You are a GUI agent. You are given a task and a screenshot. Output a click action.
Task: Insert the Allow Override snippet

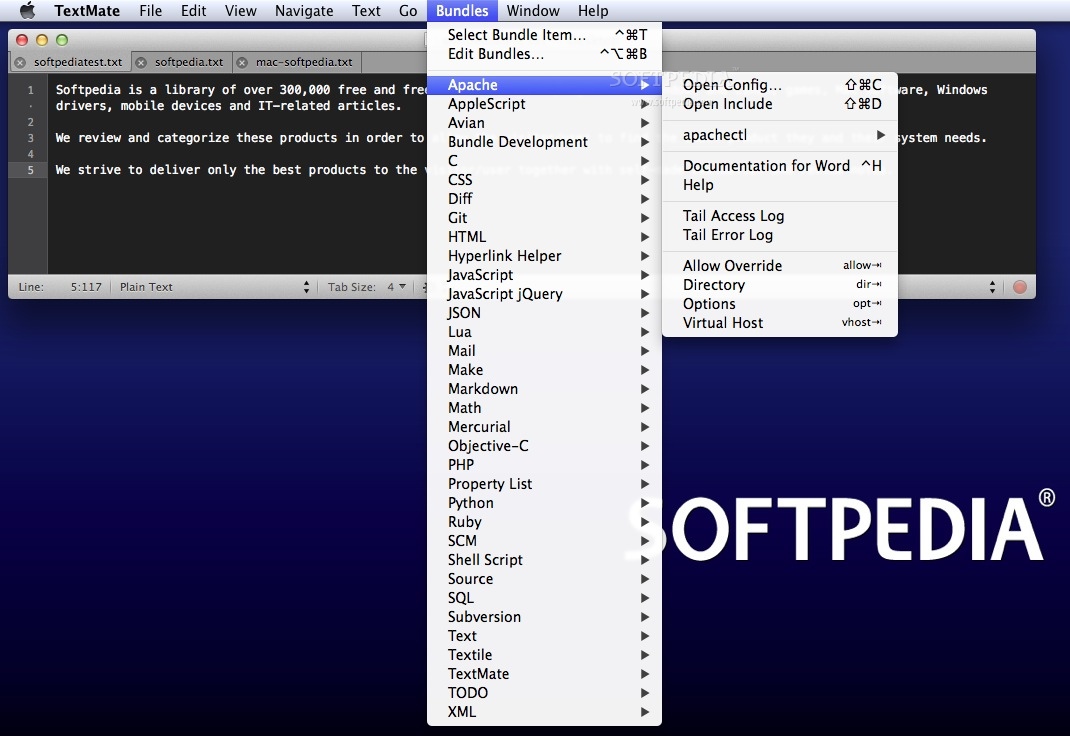click(x=780, y=265)
